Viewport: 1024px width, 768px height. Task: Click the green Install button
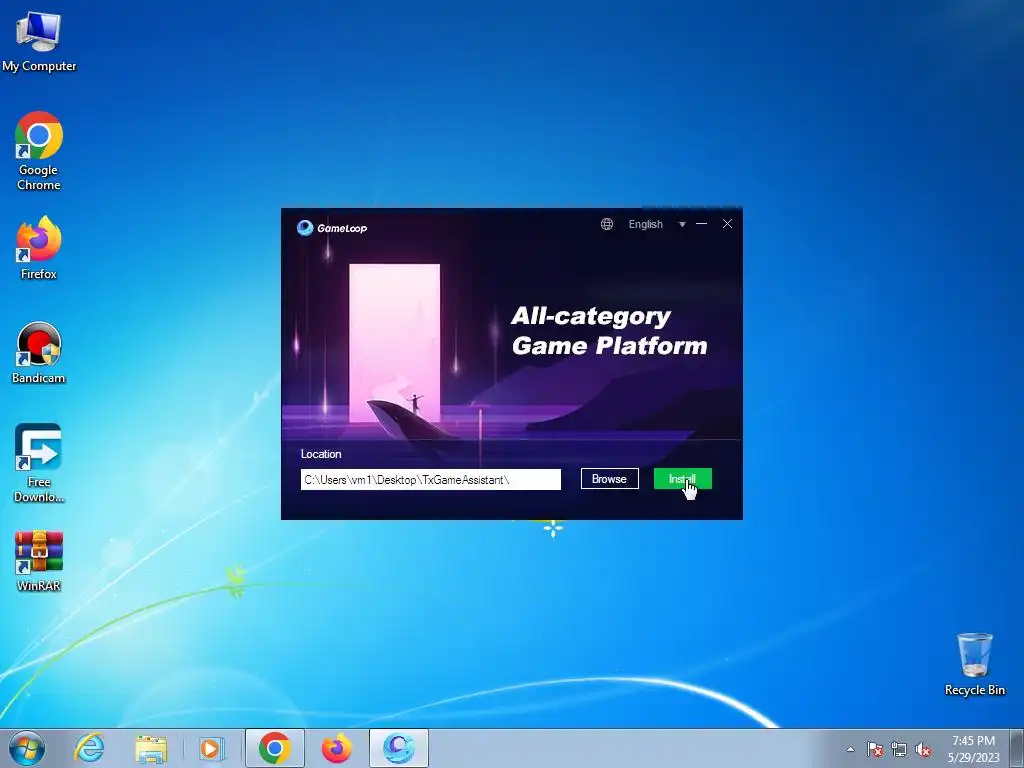(682, 479)
